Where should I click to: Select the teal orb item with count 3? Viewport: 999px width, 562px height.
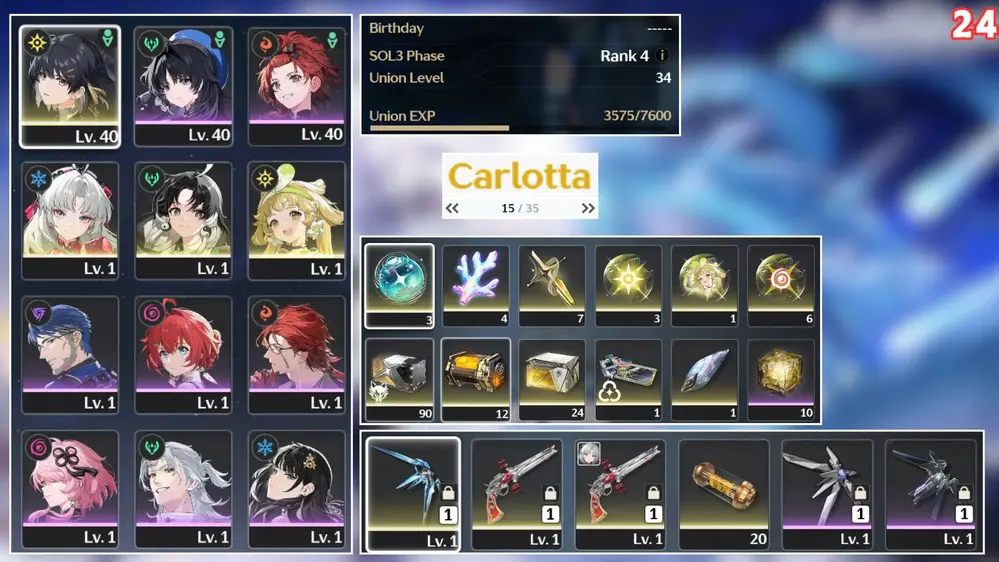(399, 286)
